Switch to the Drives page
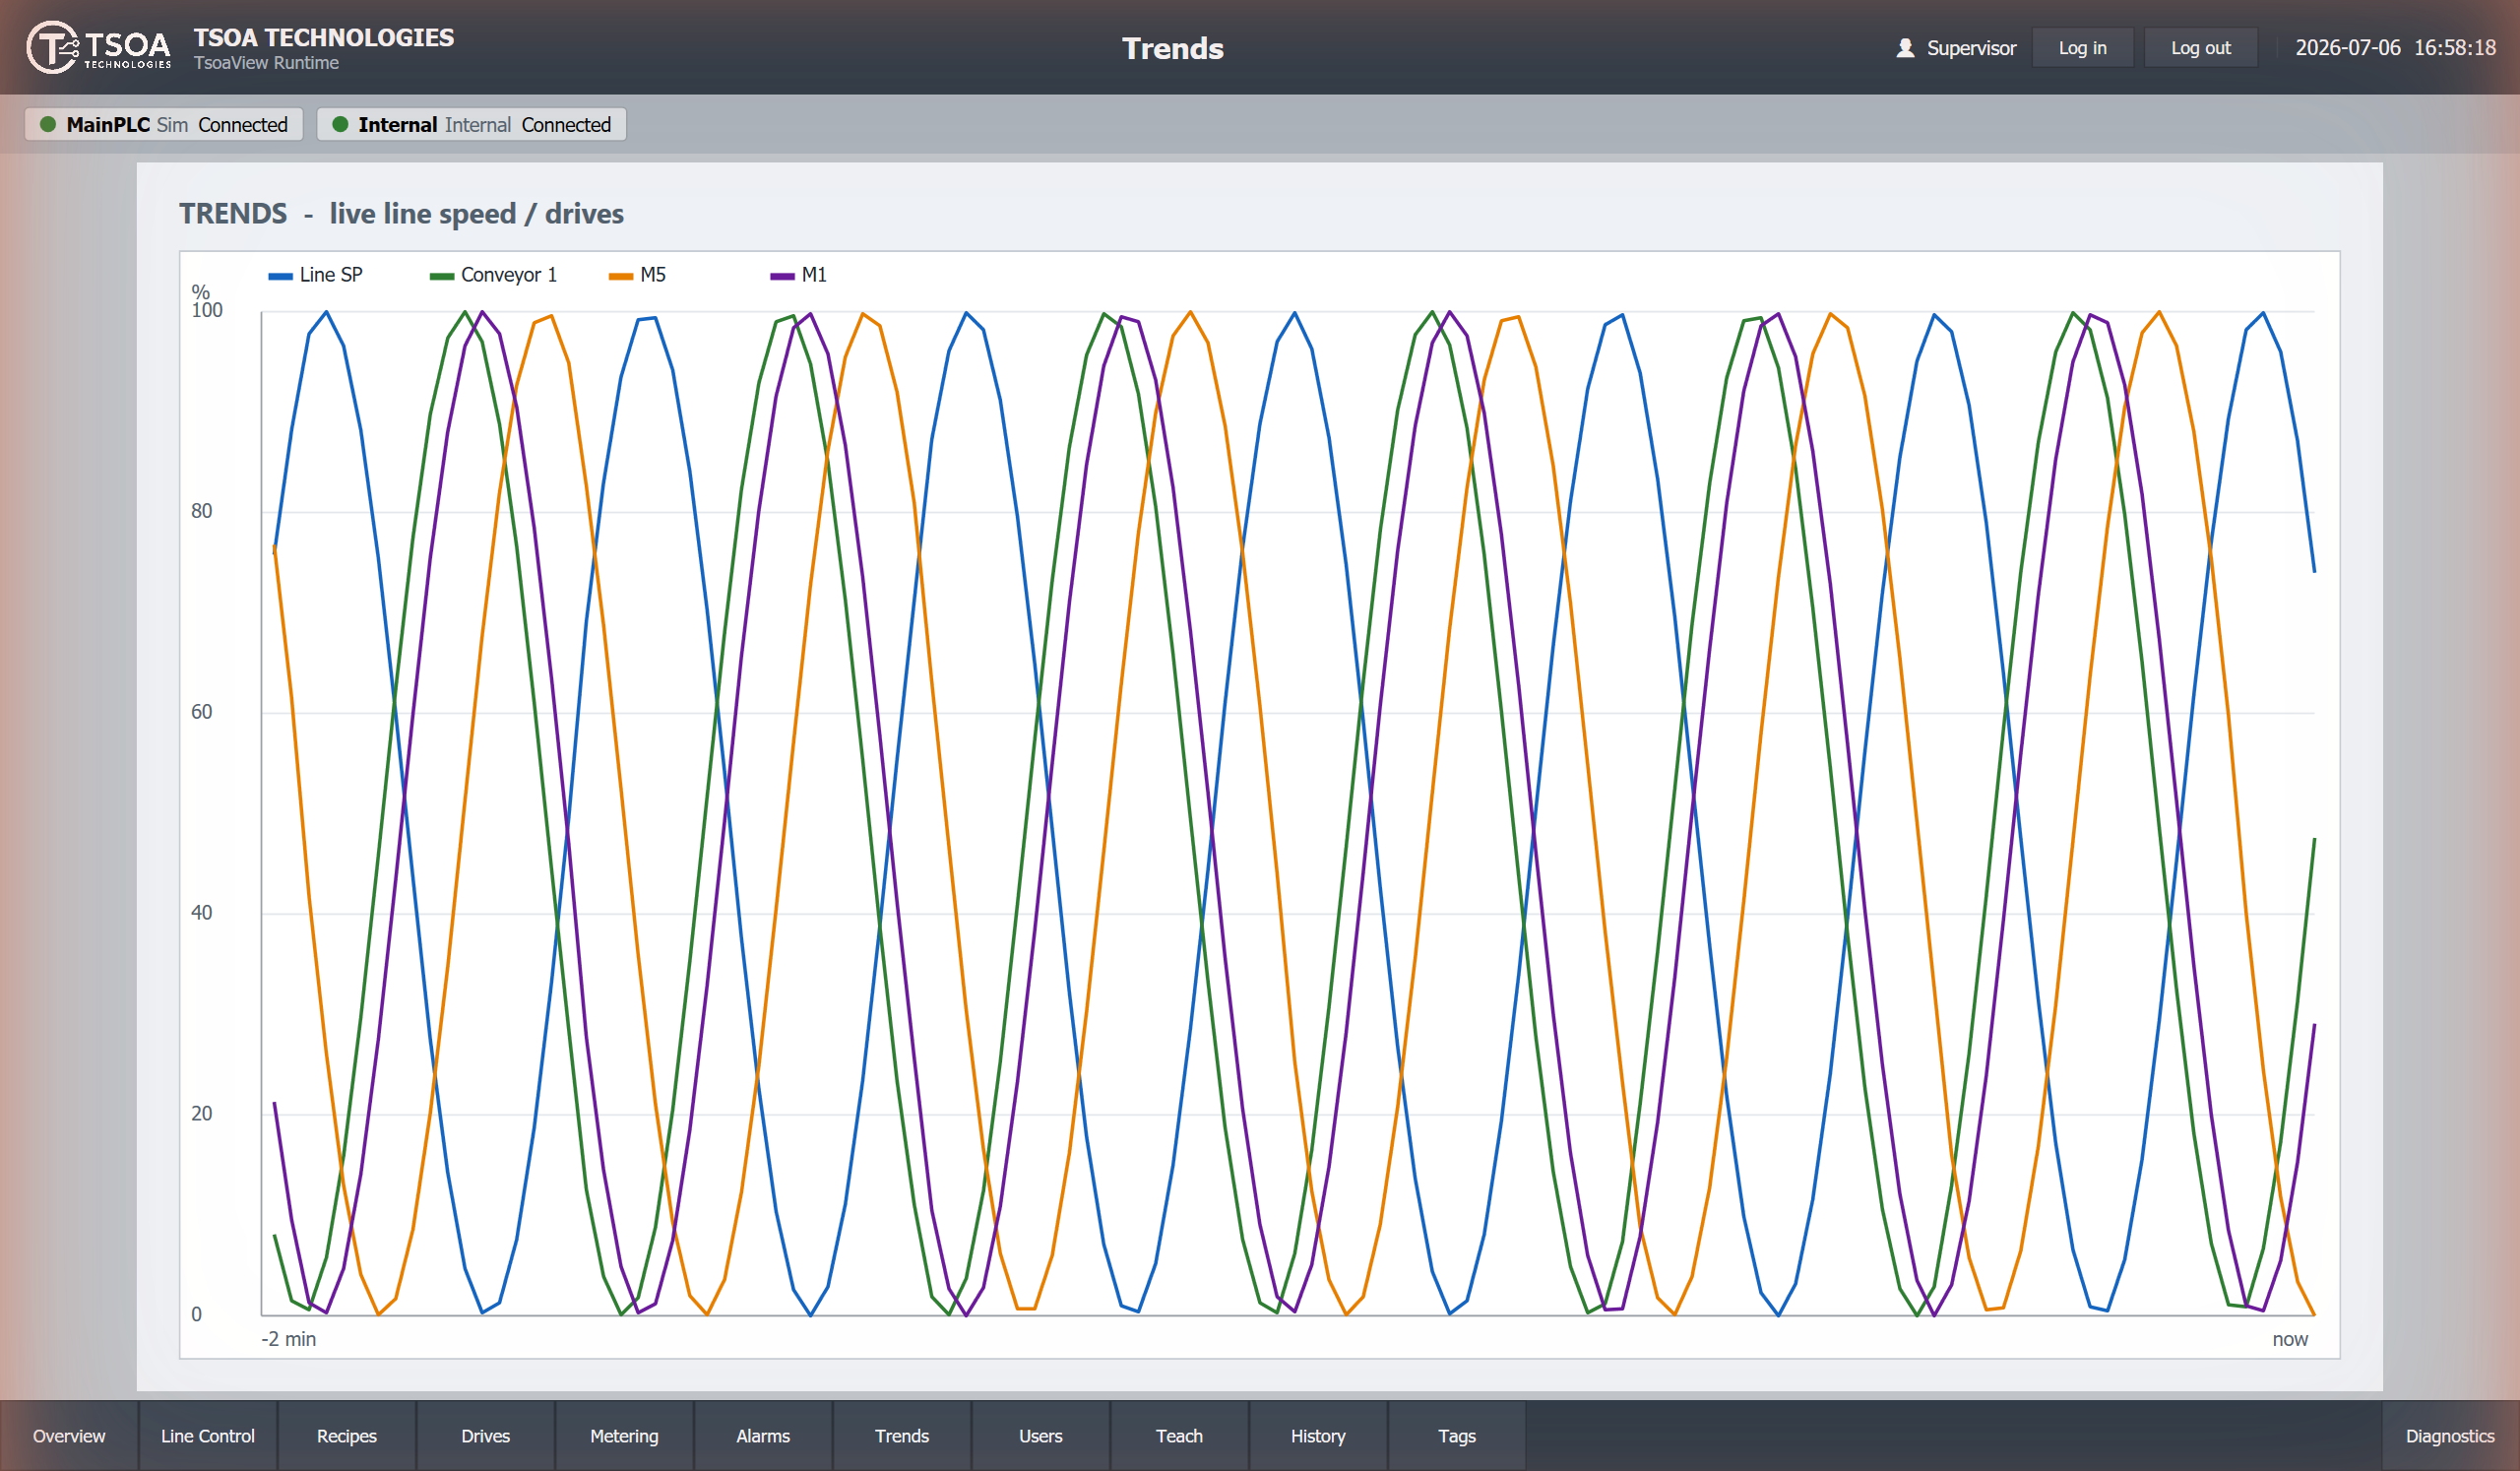 click(486, 1436)
